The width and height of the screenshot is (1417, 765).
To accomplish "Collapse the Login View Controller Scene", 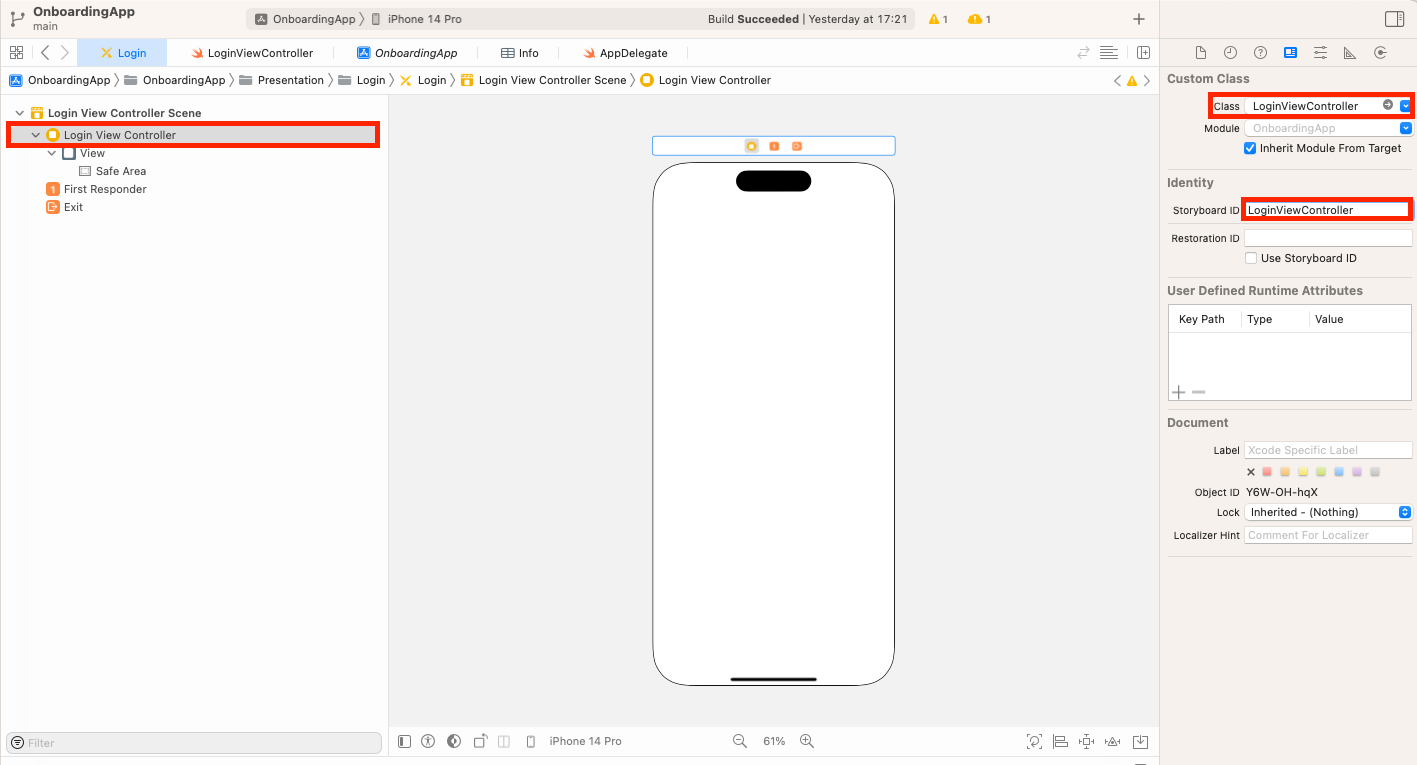I will (x=18, y=113).
